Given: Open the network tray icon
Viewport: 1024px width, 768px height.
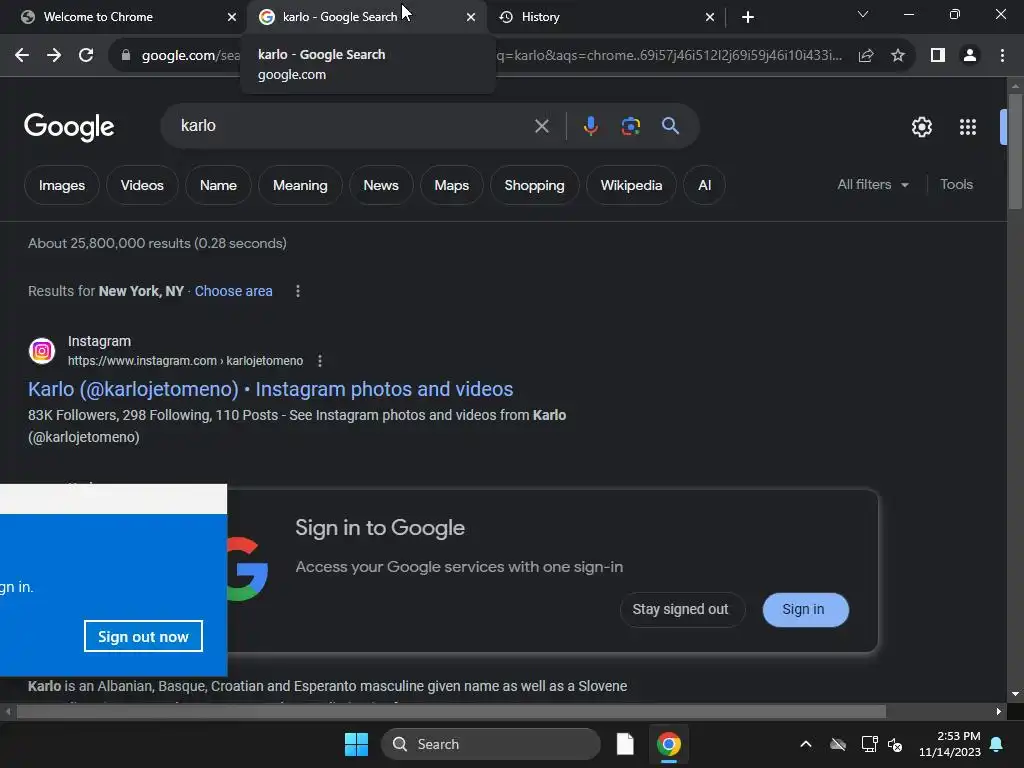Looking at the screenshot, I should click(869, 744).
